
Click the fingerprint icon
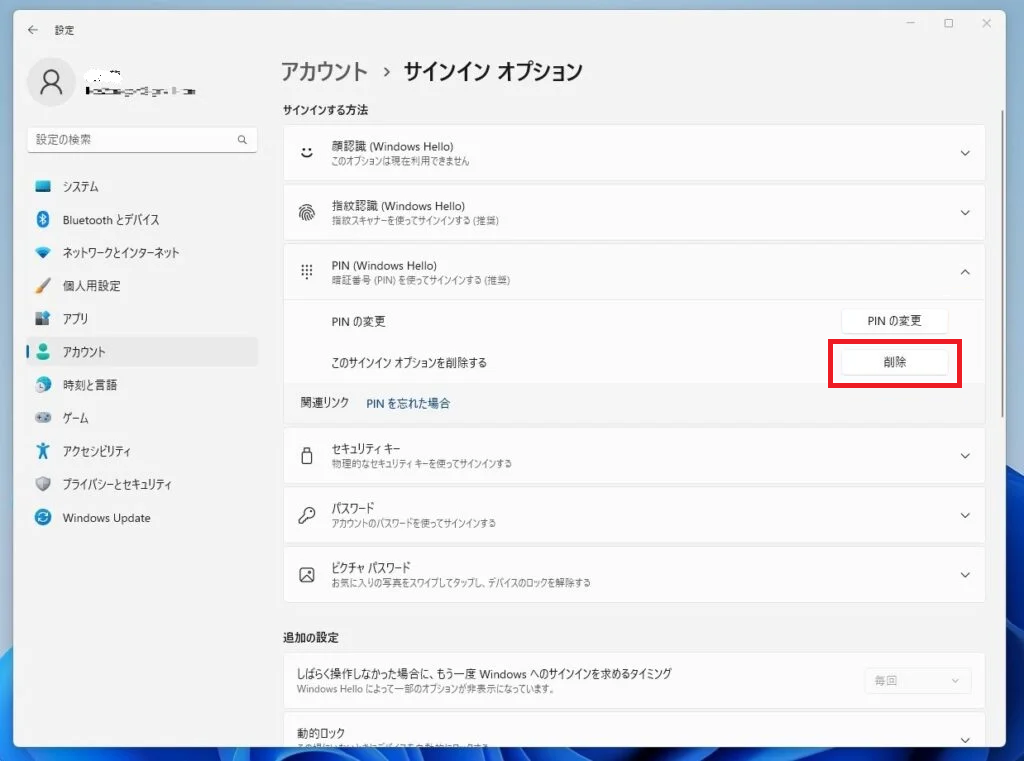(x=306, y=213)
